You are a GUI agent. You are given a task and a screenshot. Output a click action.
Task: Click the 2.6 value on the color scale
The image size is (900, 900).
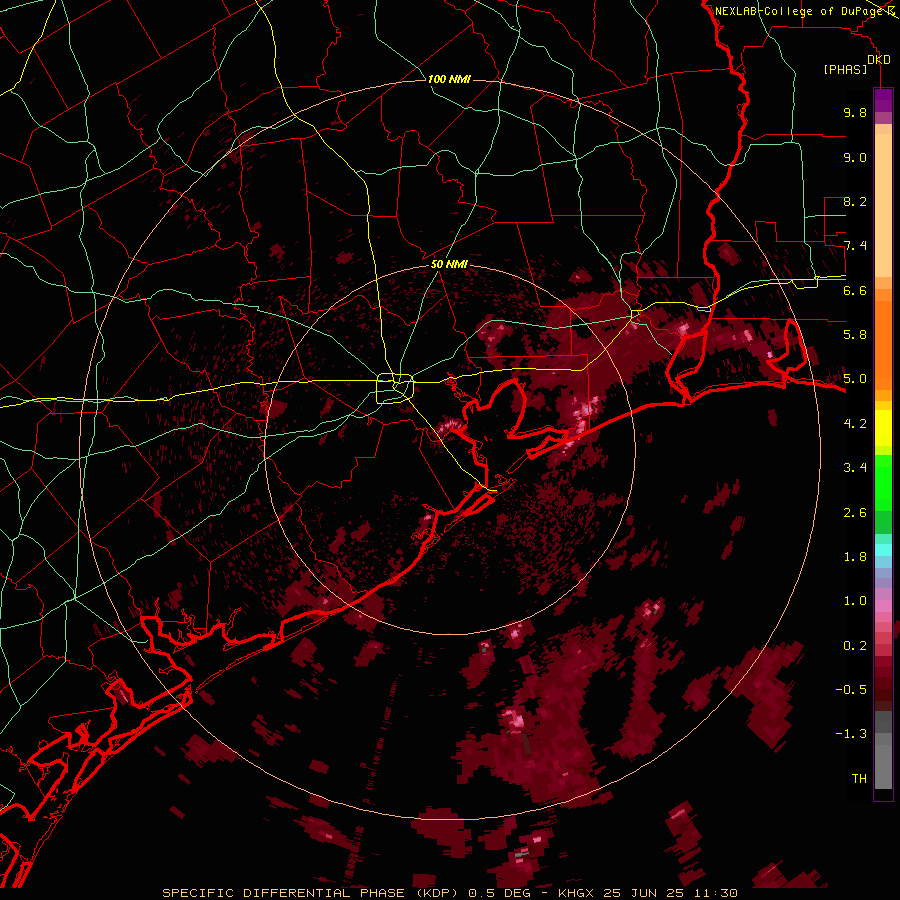click(855, 512)
